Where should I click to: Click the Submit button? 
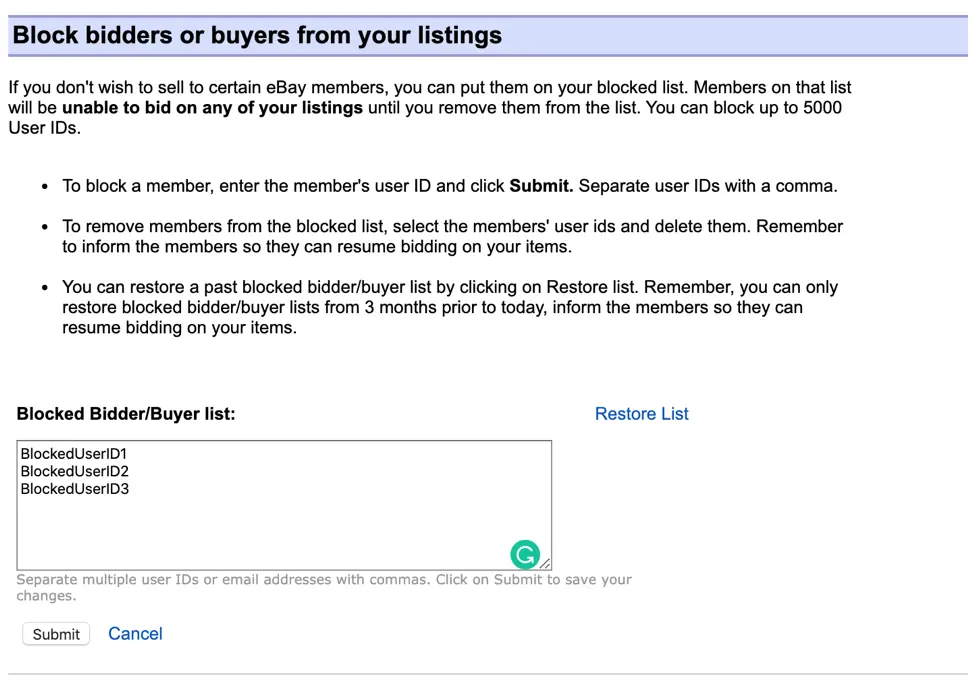point(56,634)
